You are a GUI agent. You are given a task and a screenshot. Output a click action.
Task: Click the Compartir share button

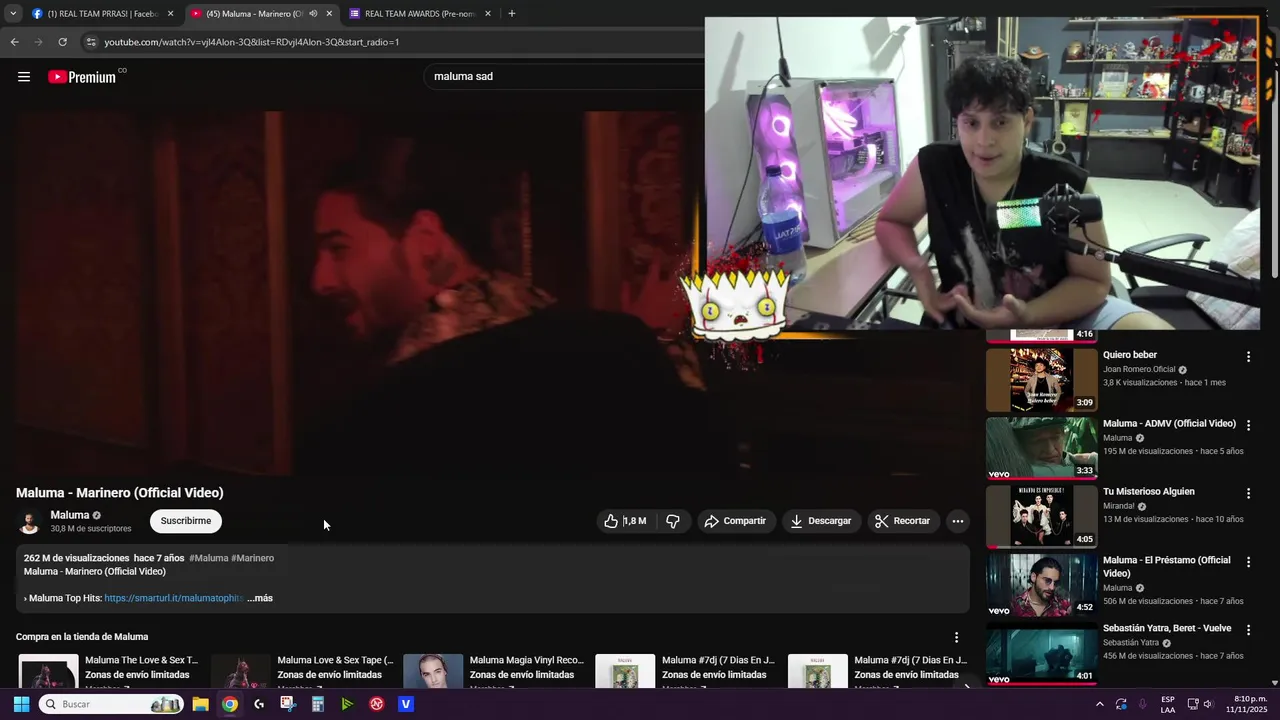(x=735, y=521)
